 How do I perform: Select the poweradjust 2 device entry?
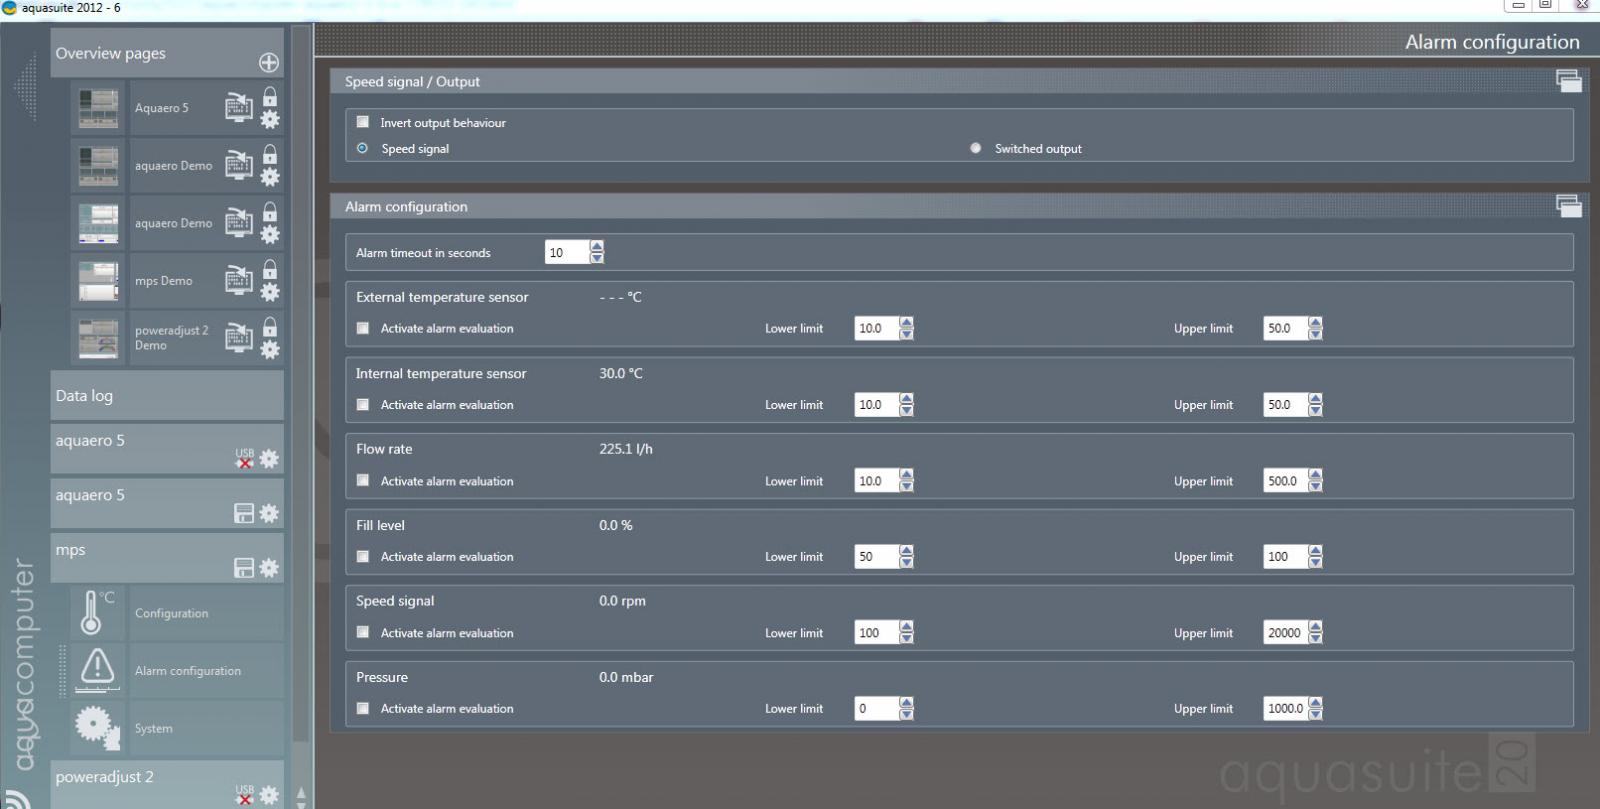tap(167, 785)
